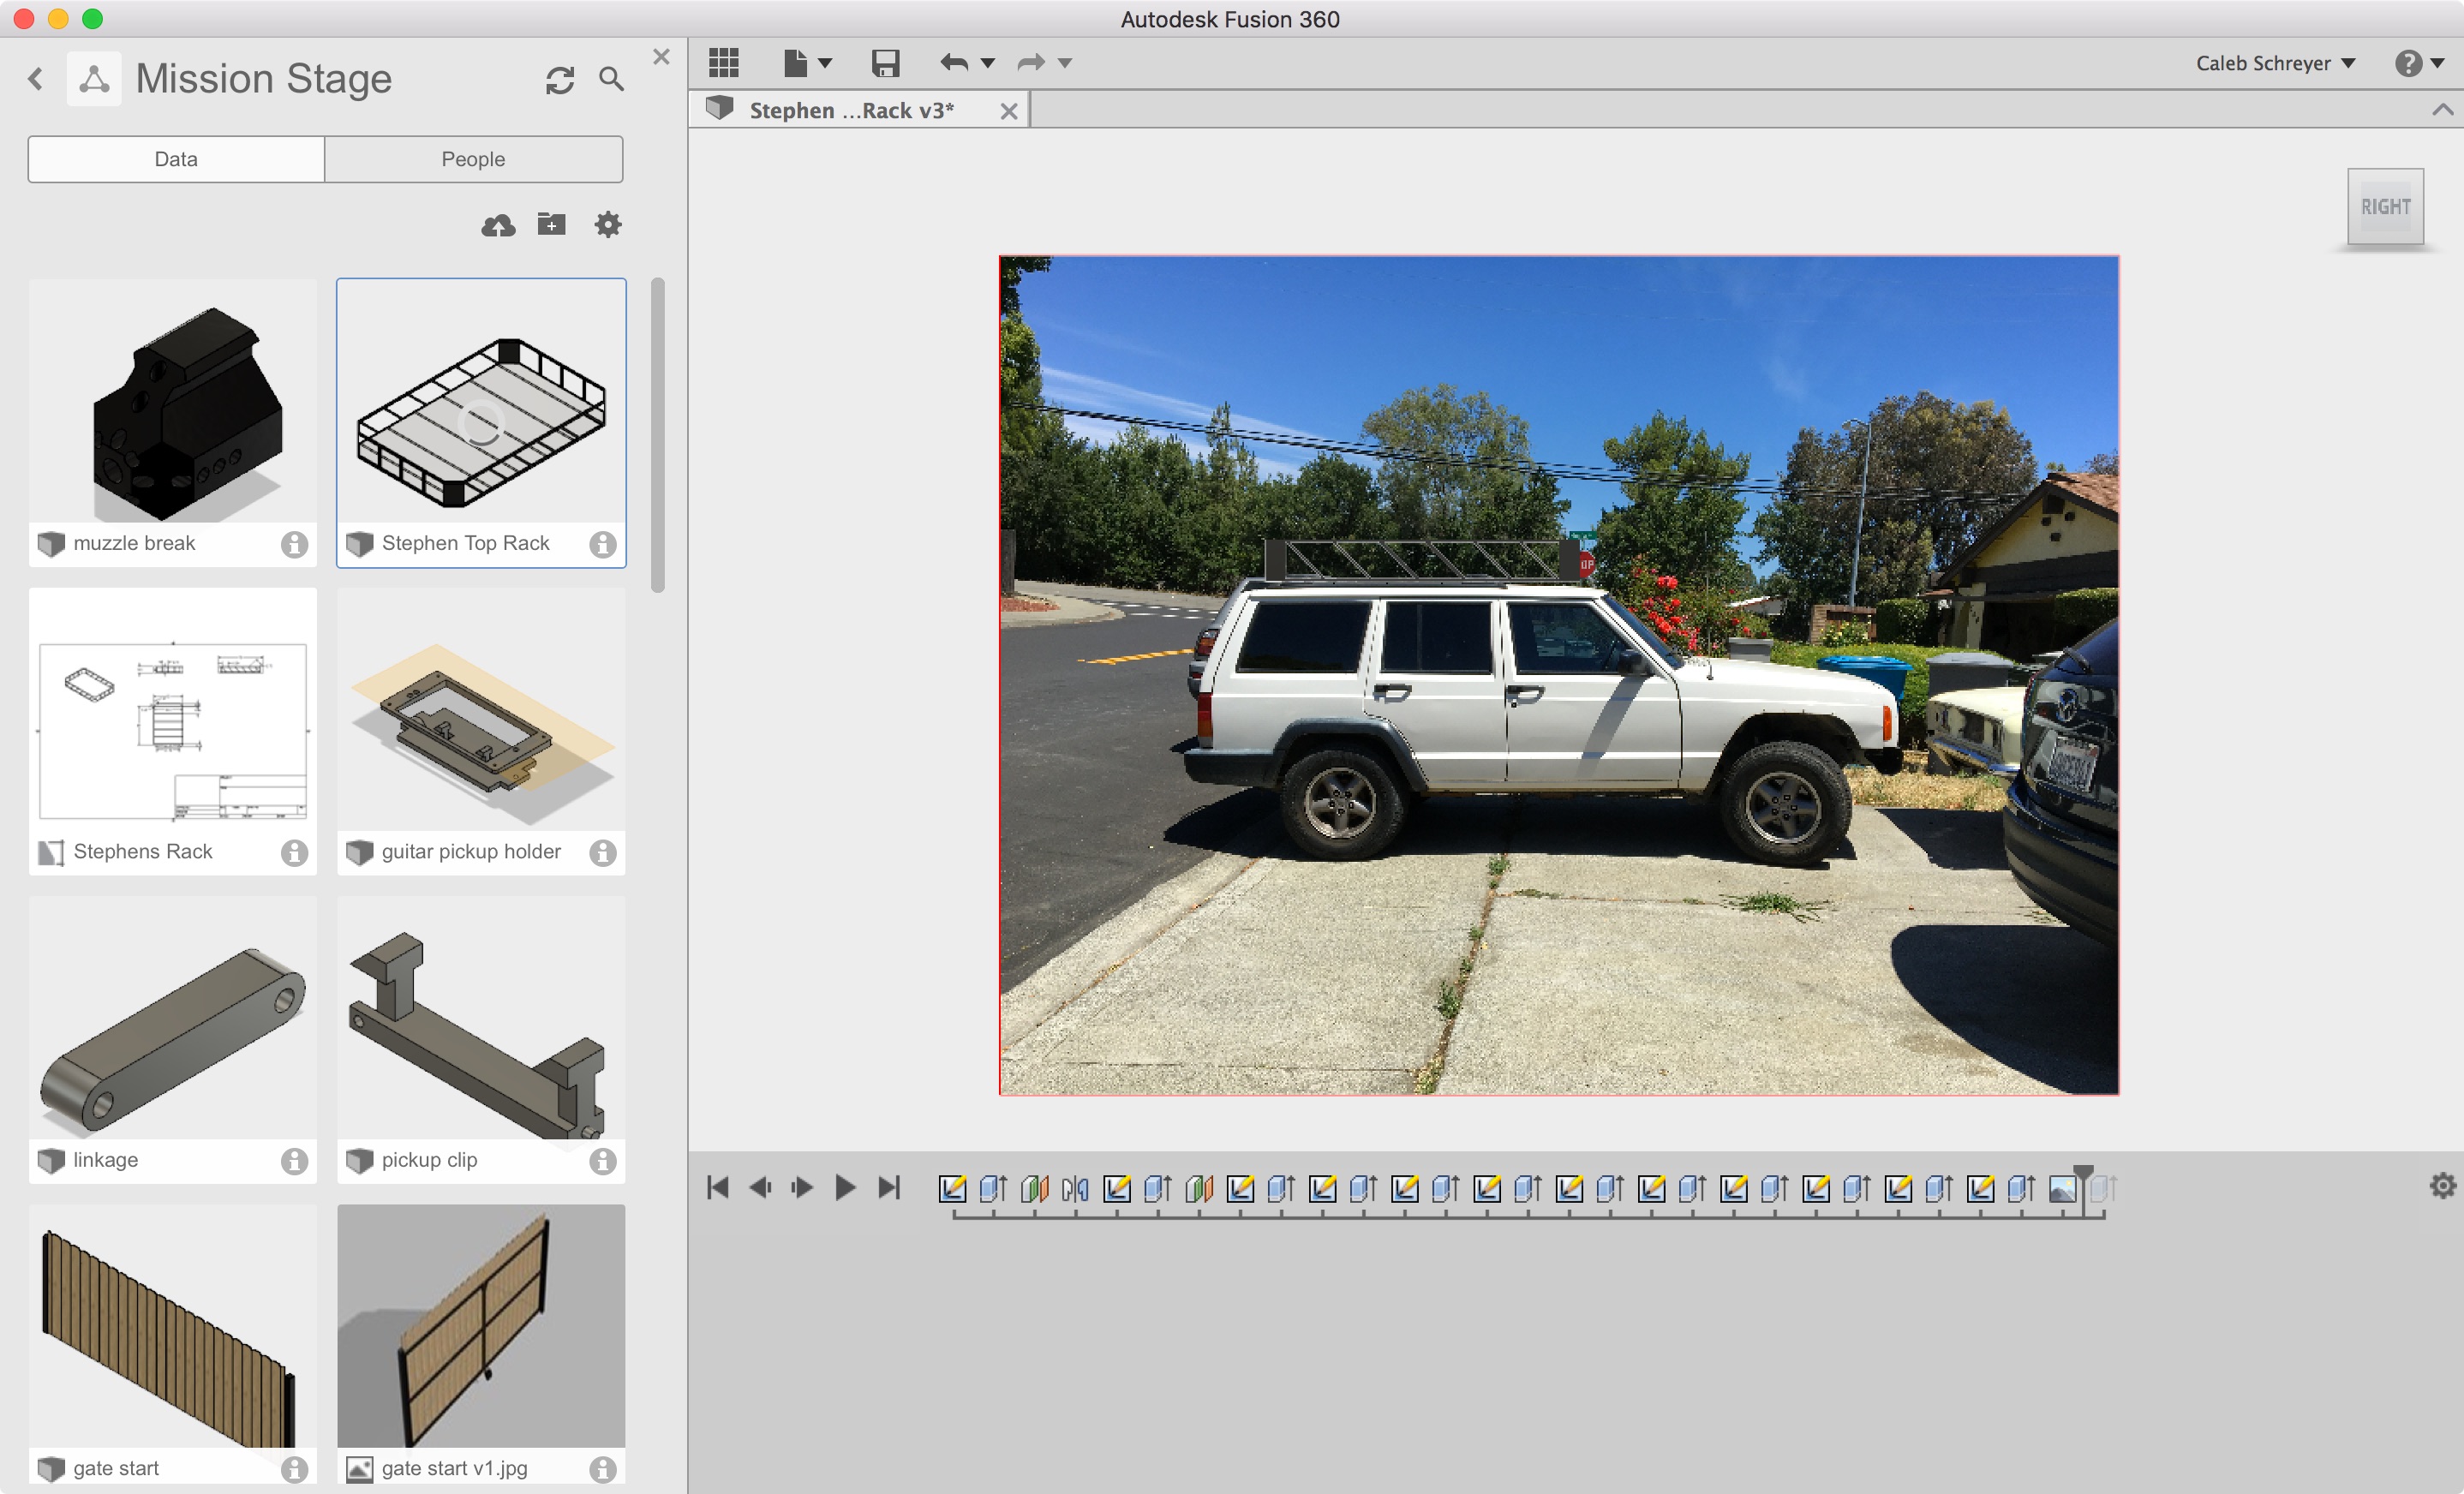Click the refresh icon in sidebar

tap(558, 79)
